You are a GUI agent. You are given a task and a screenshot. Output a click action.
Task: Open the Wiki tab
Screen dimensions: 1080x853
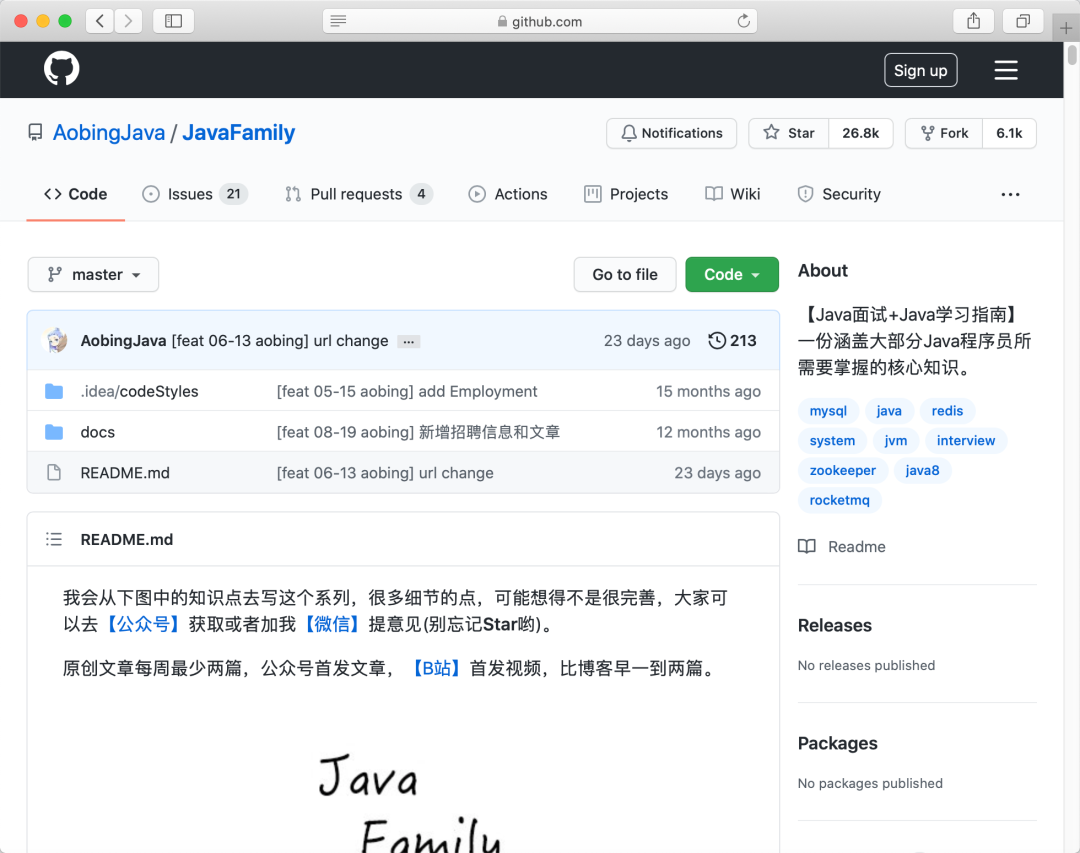point(733,194)
